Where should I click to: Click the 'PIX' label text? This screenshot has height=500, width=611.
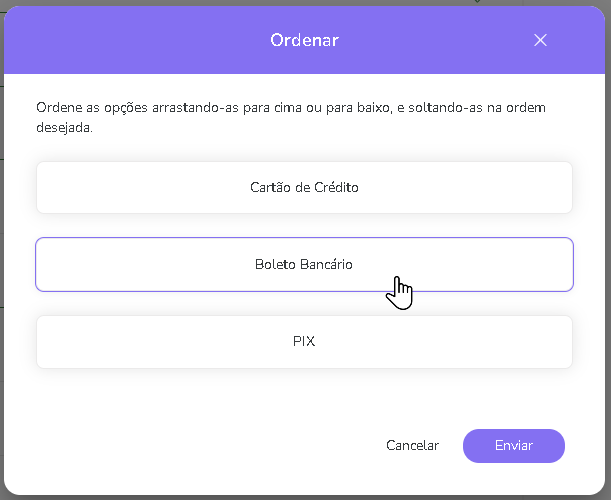tap(304, 342)
